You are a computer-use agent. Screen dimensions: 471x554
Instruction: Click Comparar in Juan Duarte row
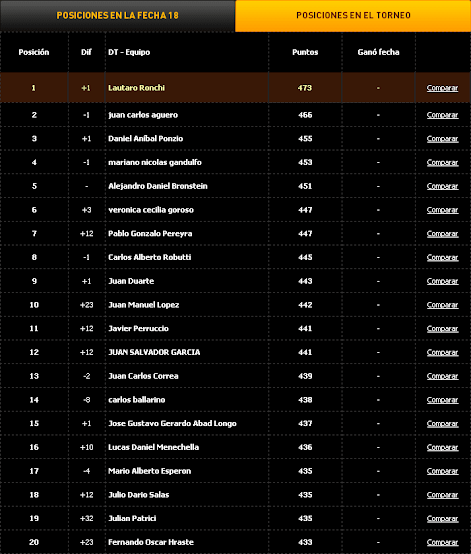442,281
